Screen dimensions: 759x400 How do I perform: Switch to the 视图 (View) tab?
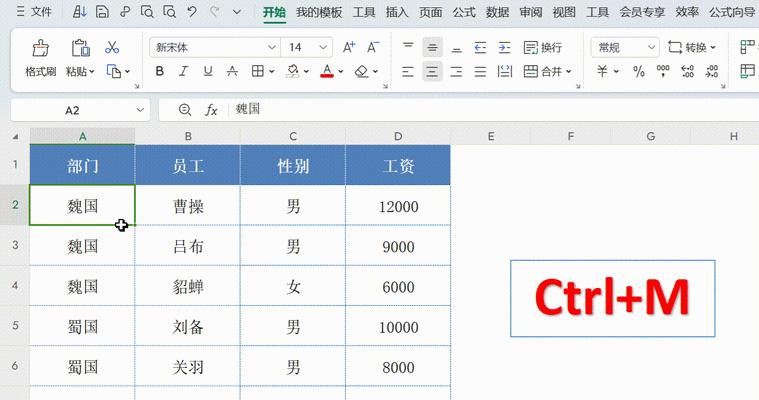564,12
